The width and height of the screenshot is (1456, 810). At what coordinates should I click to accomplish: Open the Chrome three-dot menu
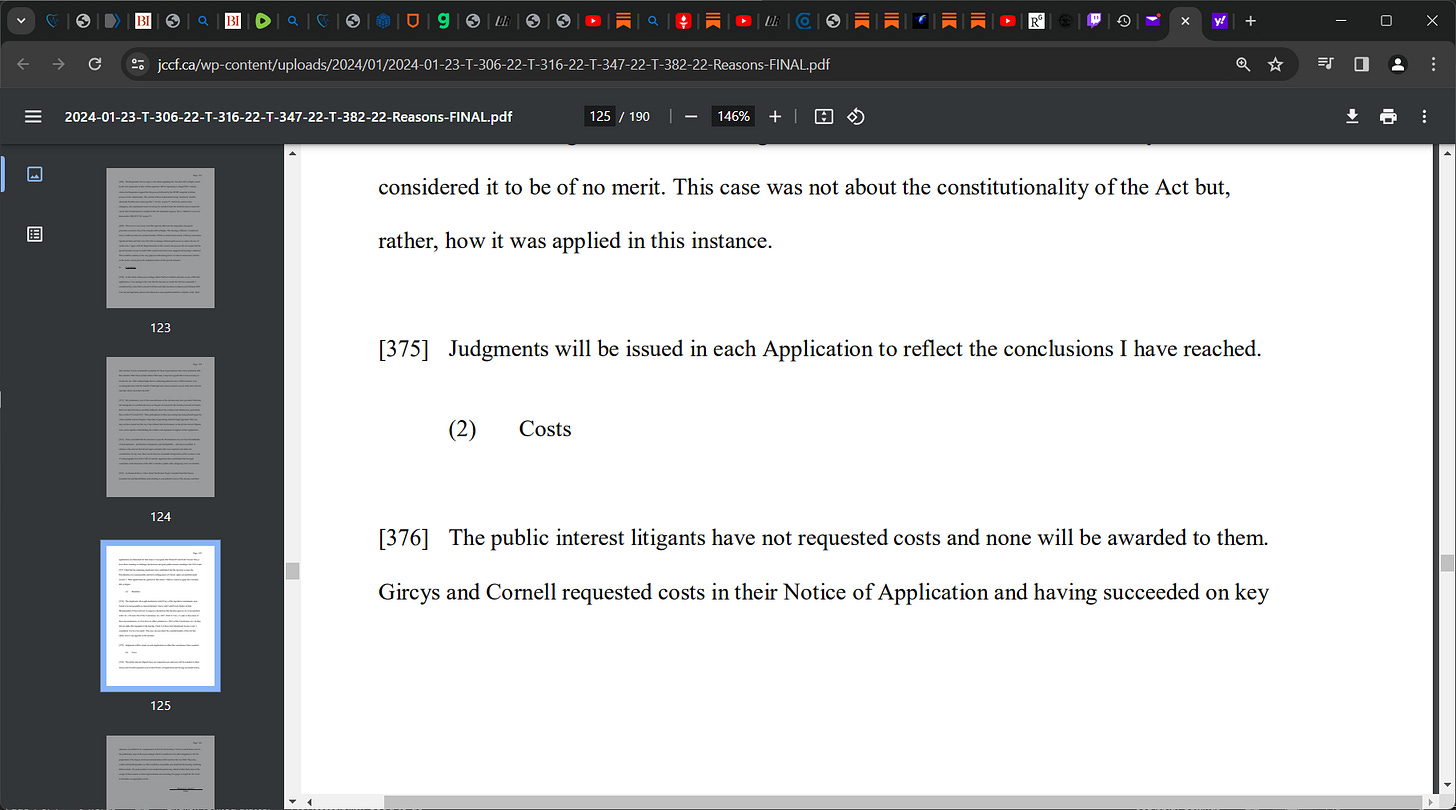(1432, 64)
